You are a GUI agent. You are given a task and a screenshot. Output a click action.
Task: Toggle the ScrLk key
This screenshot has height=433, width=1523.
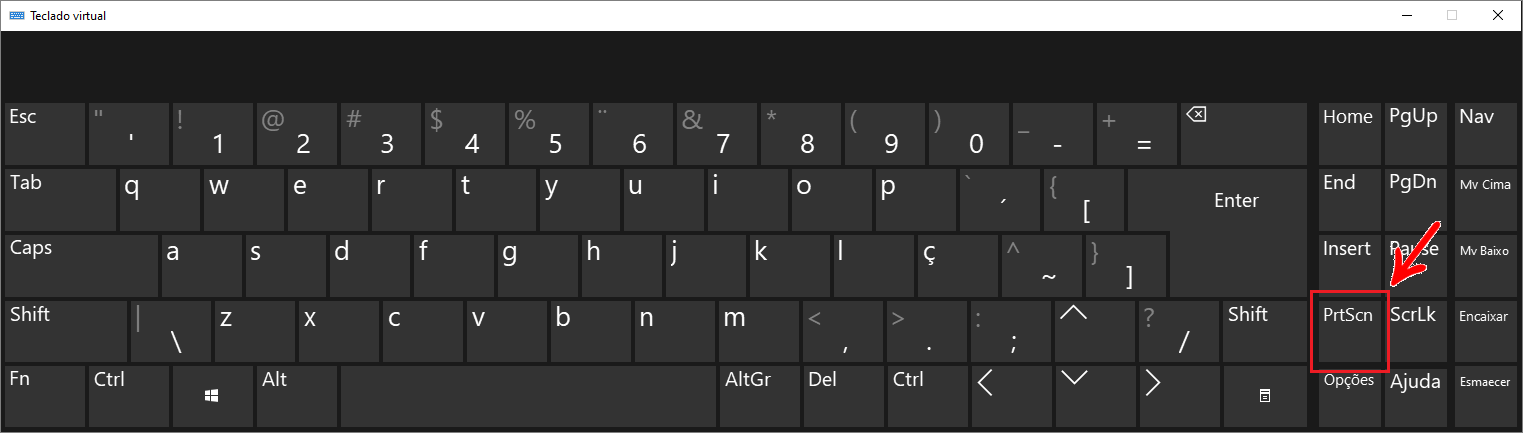(1416, 331)
